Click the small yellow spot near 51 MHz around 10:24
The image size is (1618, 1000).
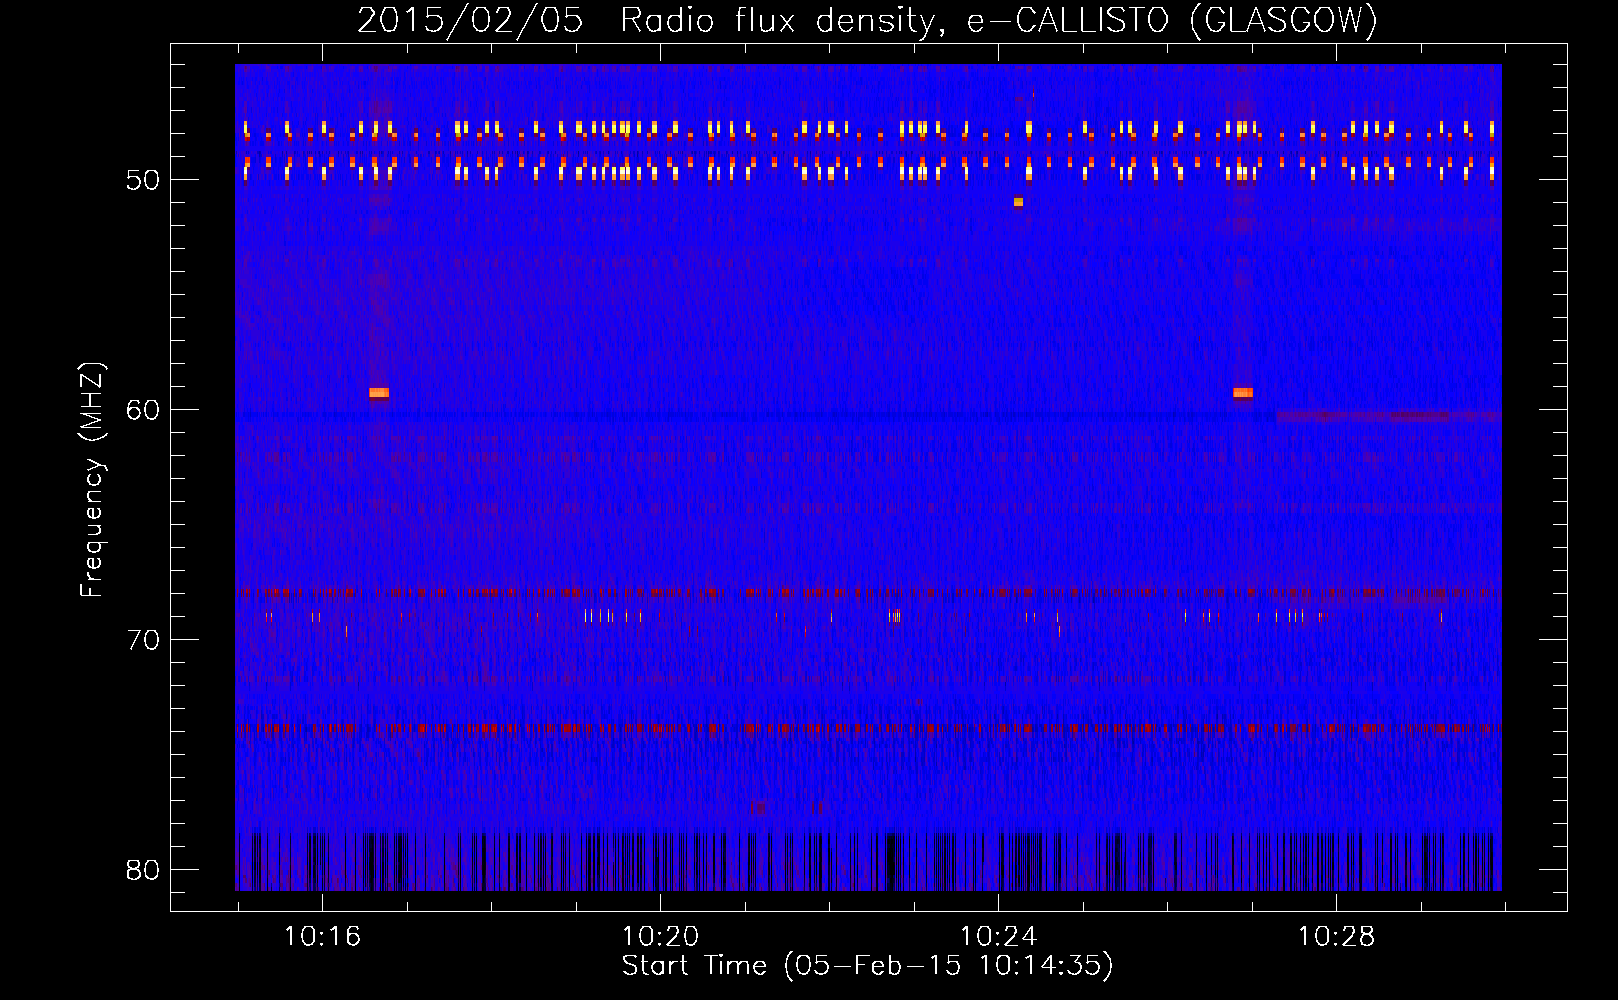(1018, 202)
